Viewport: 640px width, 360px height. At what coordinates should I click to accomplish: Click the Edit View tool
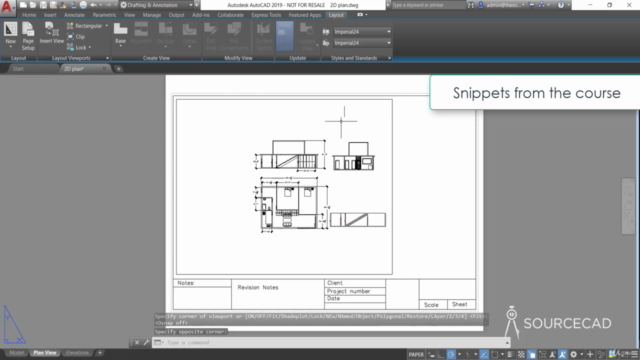[x=211, y=36]
